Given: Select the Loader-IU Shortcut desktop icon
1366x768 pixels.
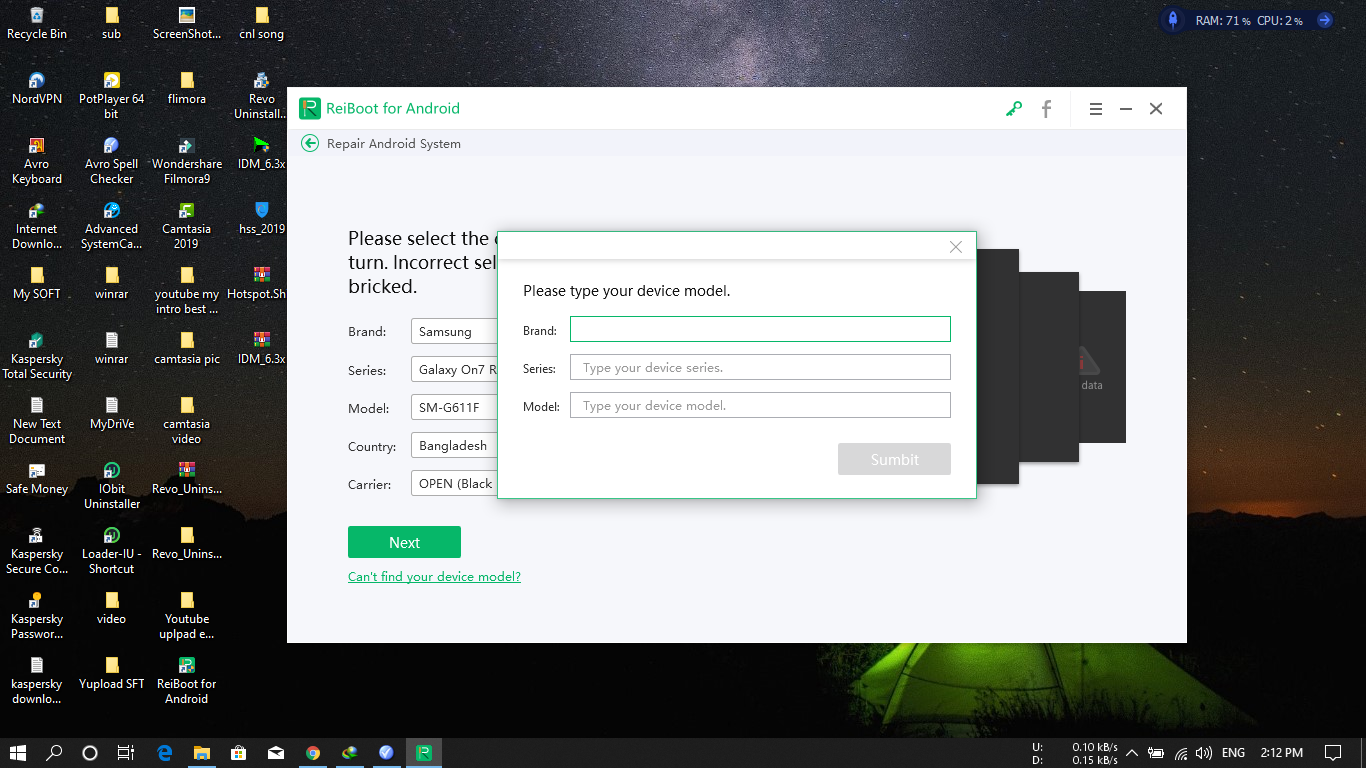Looking at the screenshot, I should tap(111, 550).
